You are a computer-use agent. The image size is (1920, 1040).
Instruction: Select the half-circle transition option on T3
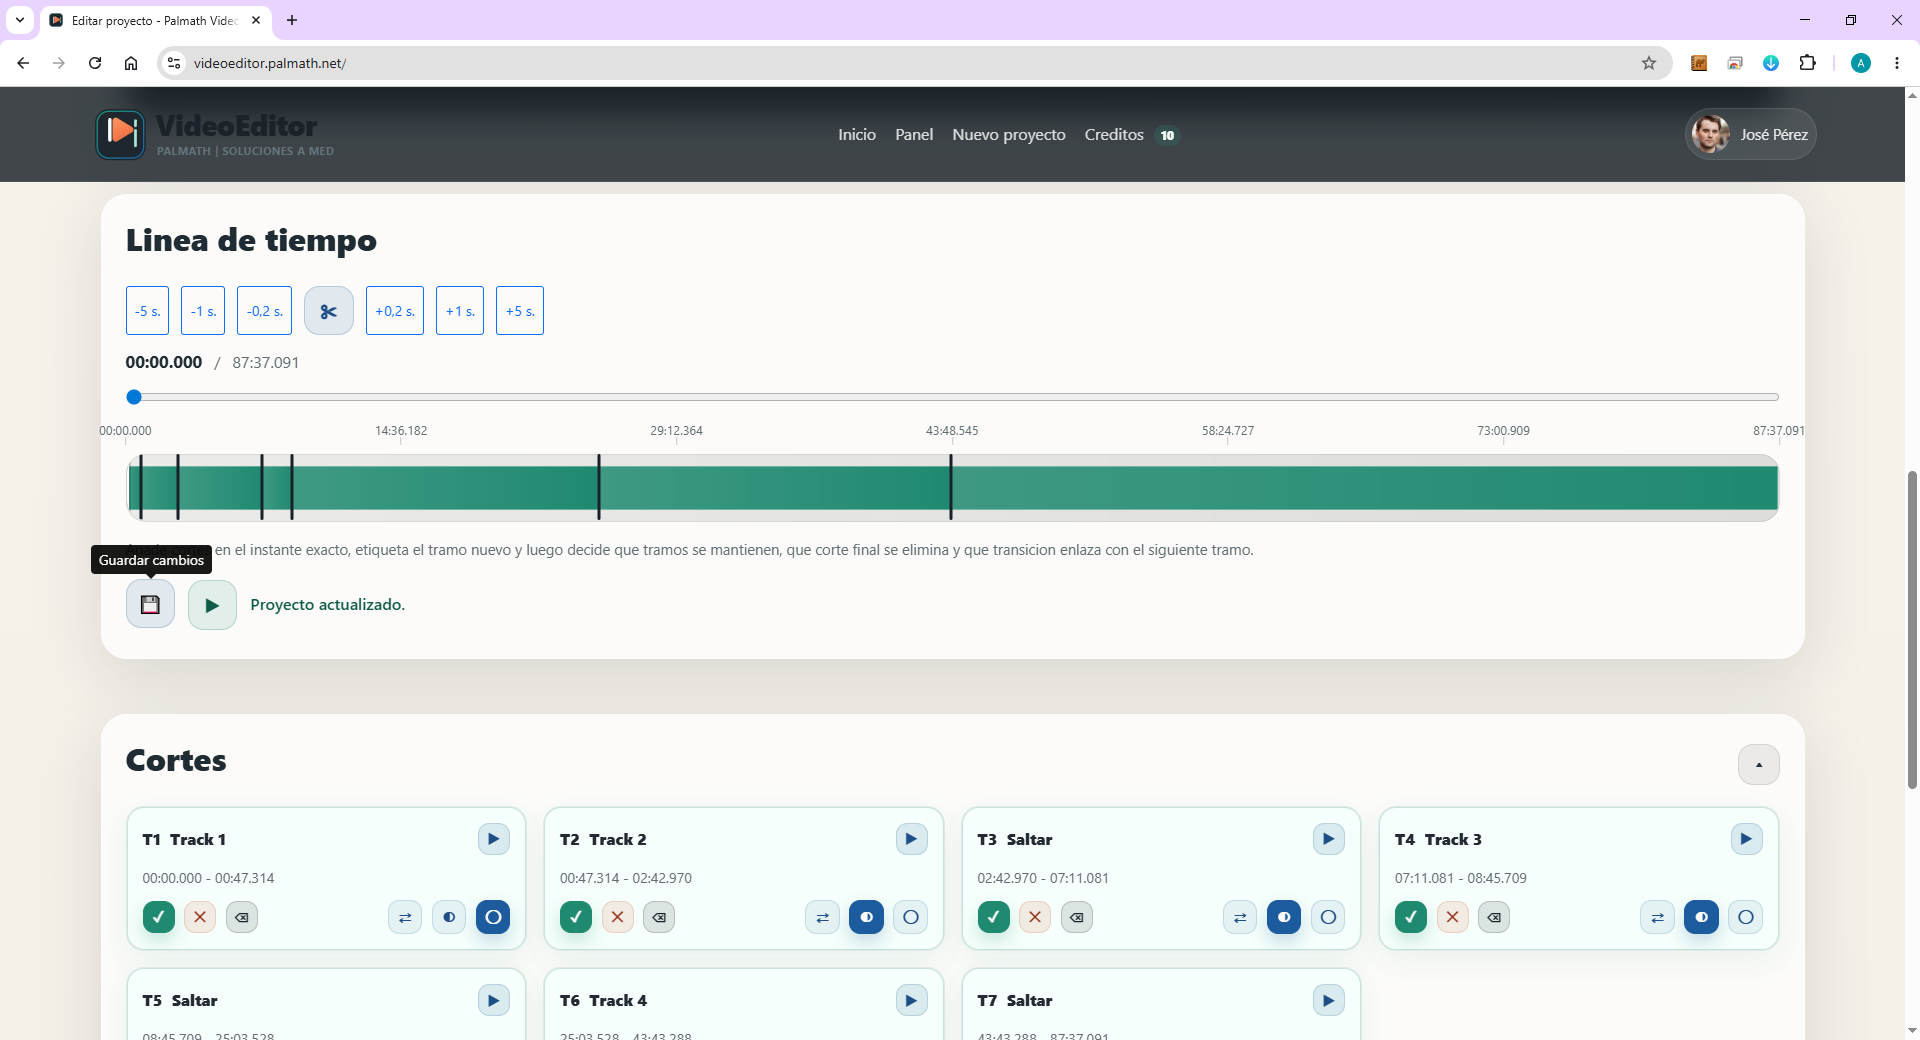(x=1284, y=917)
